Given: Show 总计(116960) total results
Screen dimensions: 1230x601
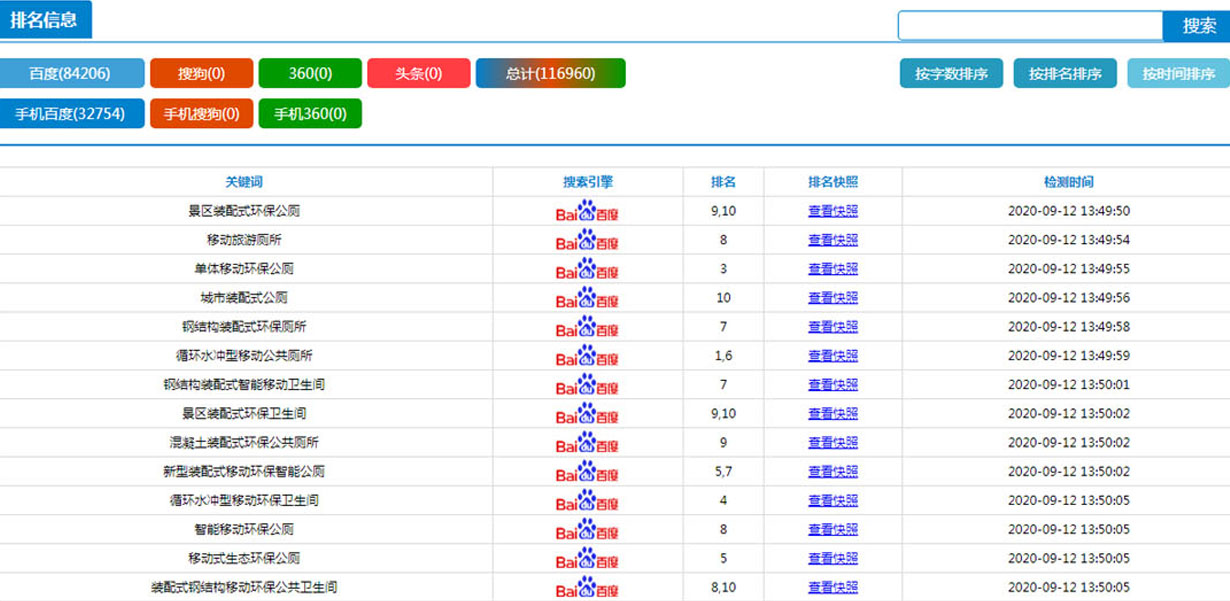Looking at the screenshot, I should [x=550, y=73].
